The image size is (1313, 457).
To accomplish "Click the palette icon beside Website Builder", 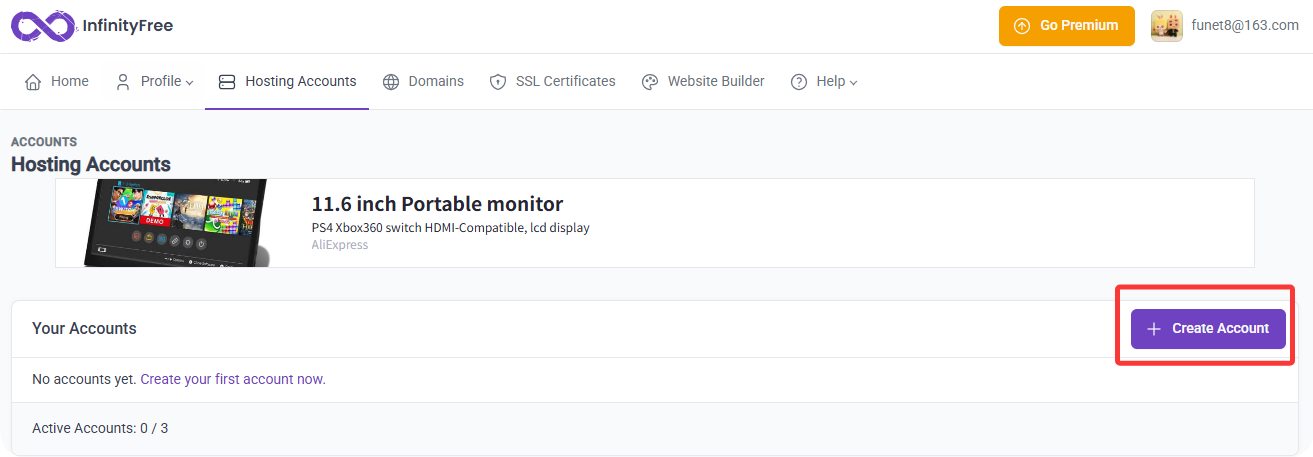I will 650,82.
